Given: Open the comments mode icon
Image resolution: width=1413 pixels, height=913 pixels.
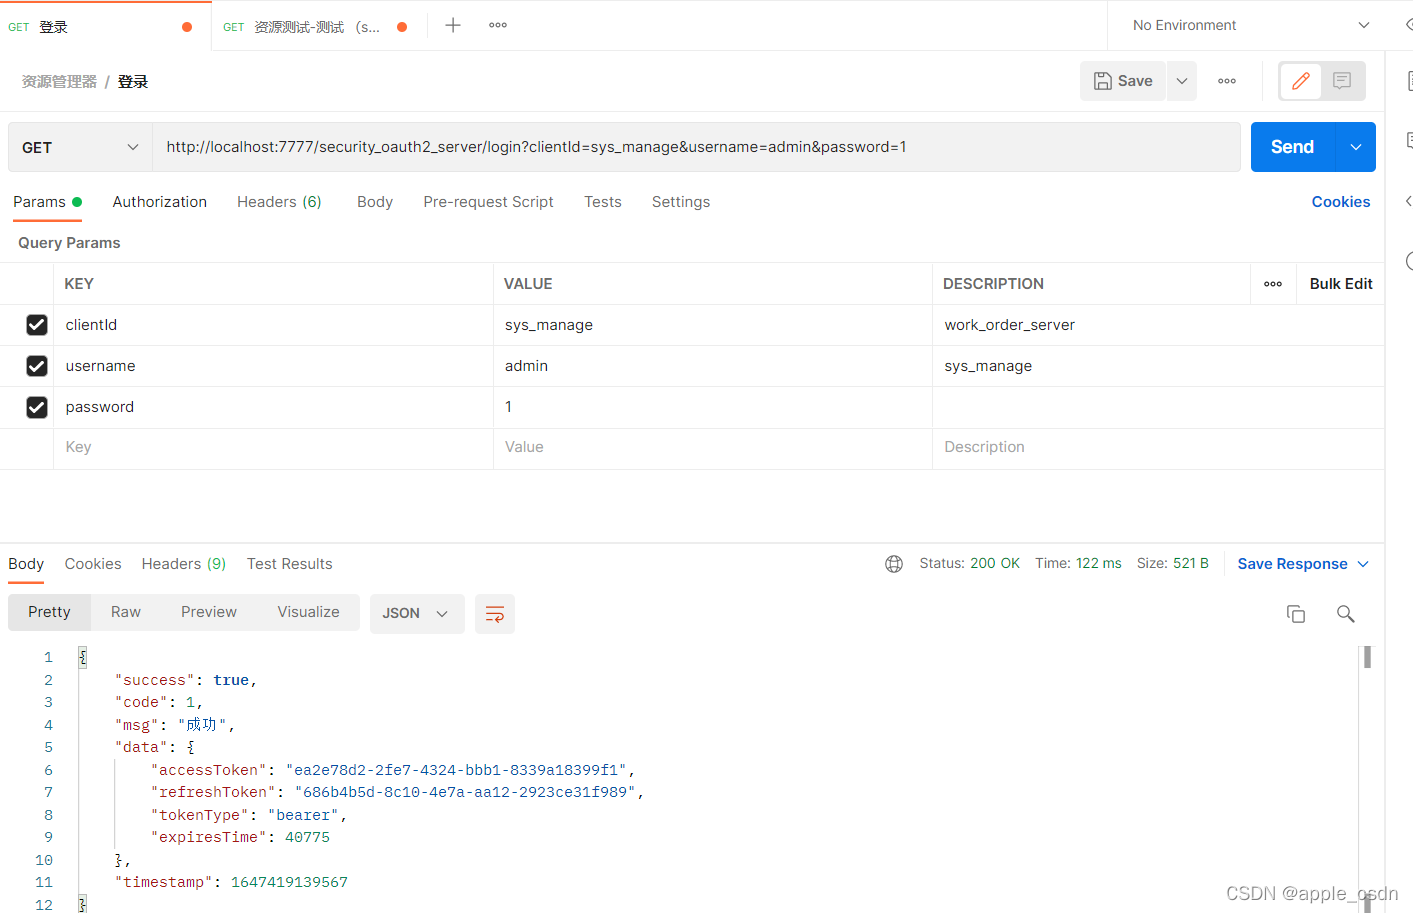Looking at the screenshot, I should pyautogui.click(x=1342, y=81).
